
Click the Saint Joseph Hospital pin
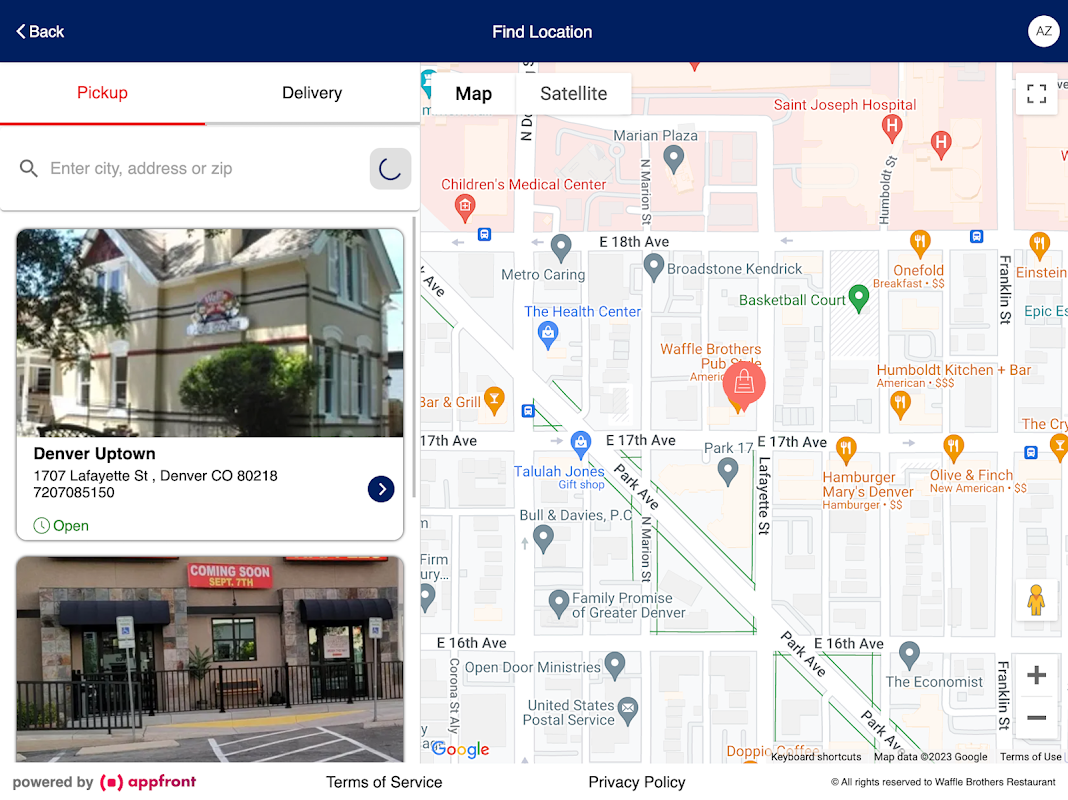892,128
